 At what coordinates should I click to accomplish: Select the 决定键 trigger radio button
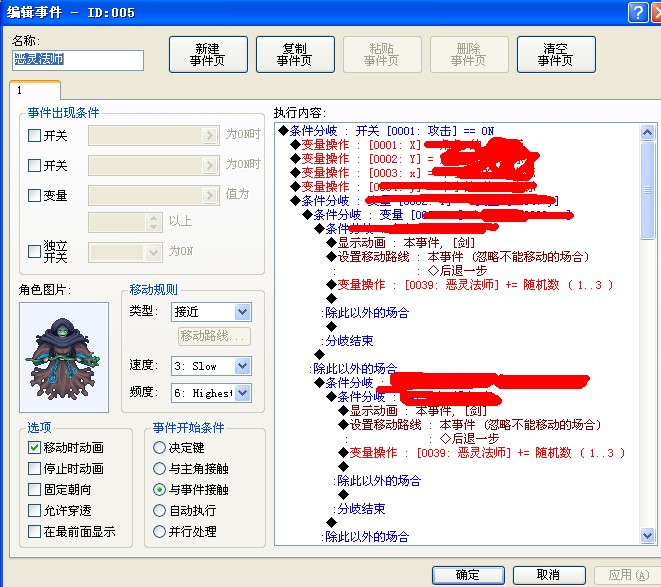[159, 447]
